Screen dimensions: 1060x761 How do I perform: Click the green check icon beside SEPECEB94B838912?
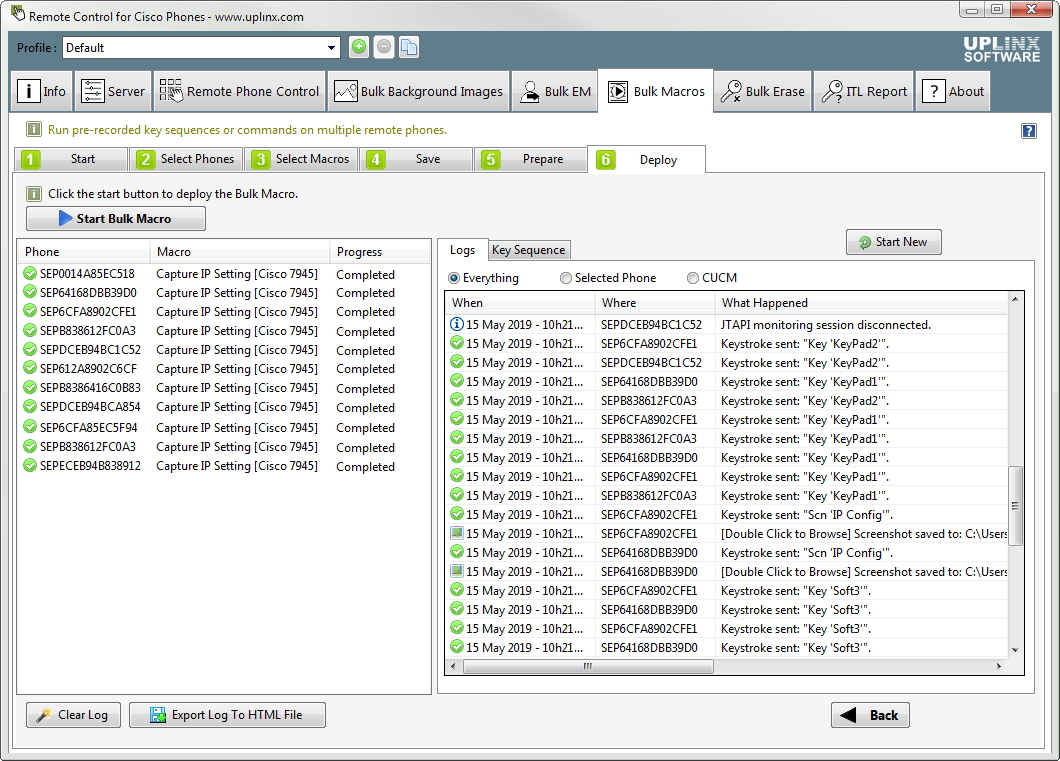click(30, 465)
